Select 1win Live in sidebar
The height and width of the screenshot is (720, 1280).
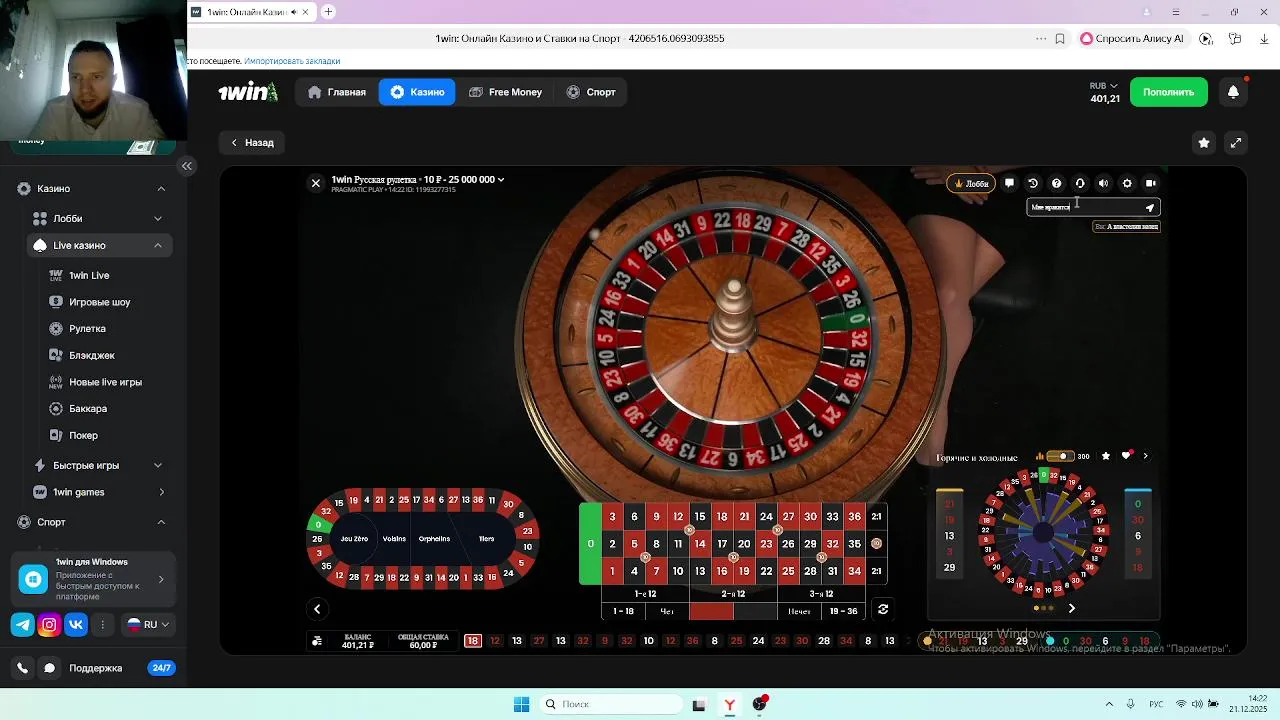pos(89,276)
